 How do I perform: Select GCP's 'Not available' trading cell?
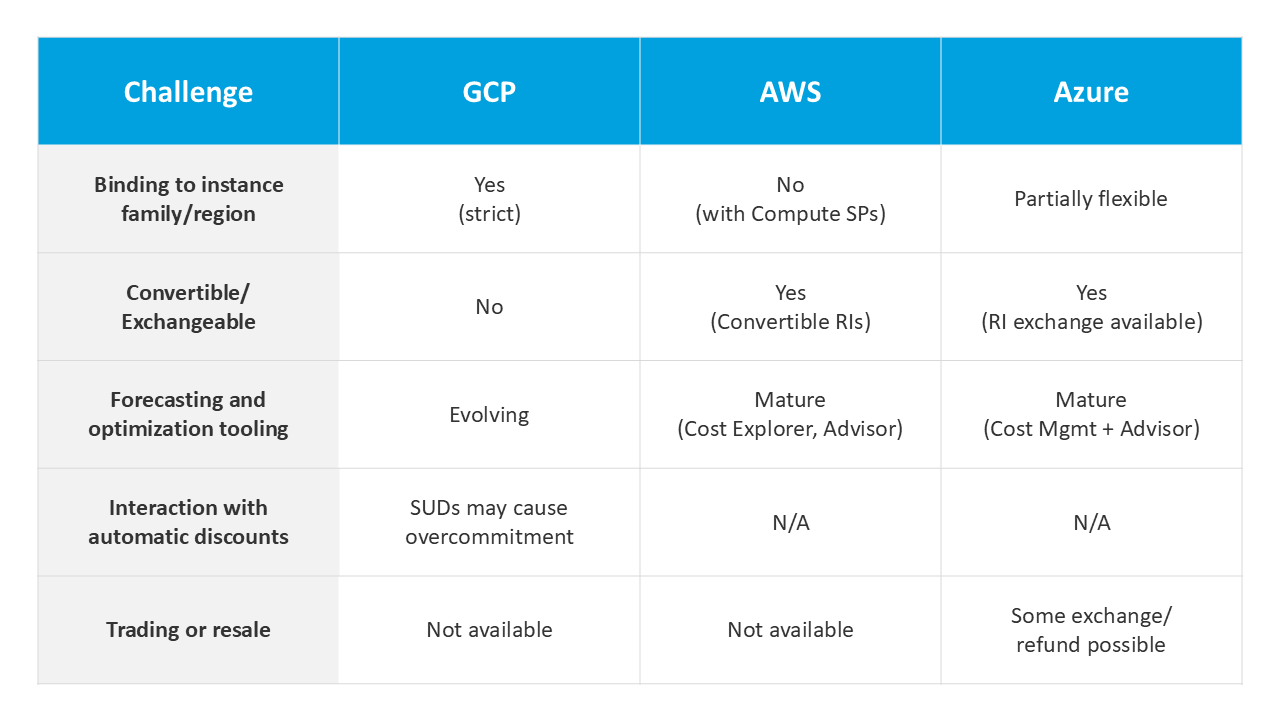coord(489,630)
